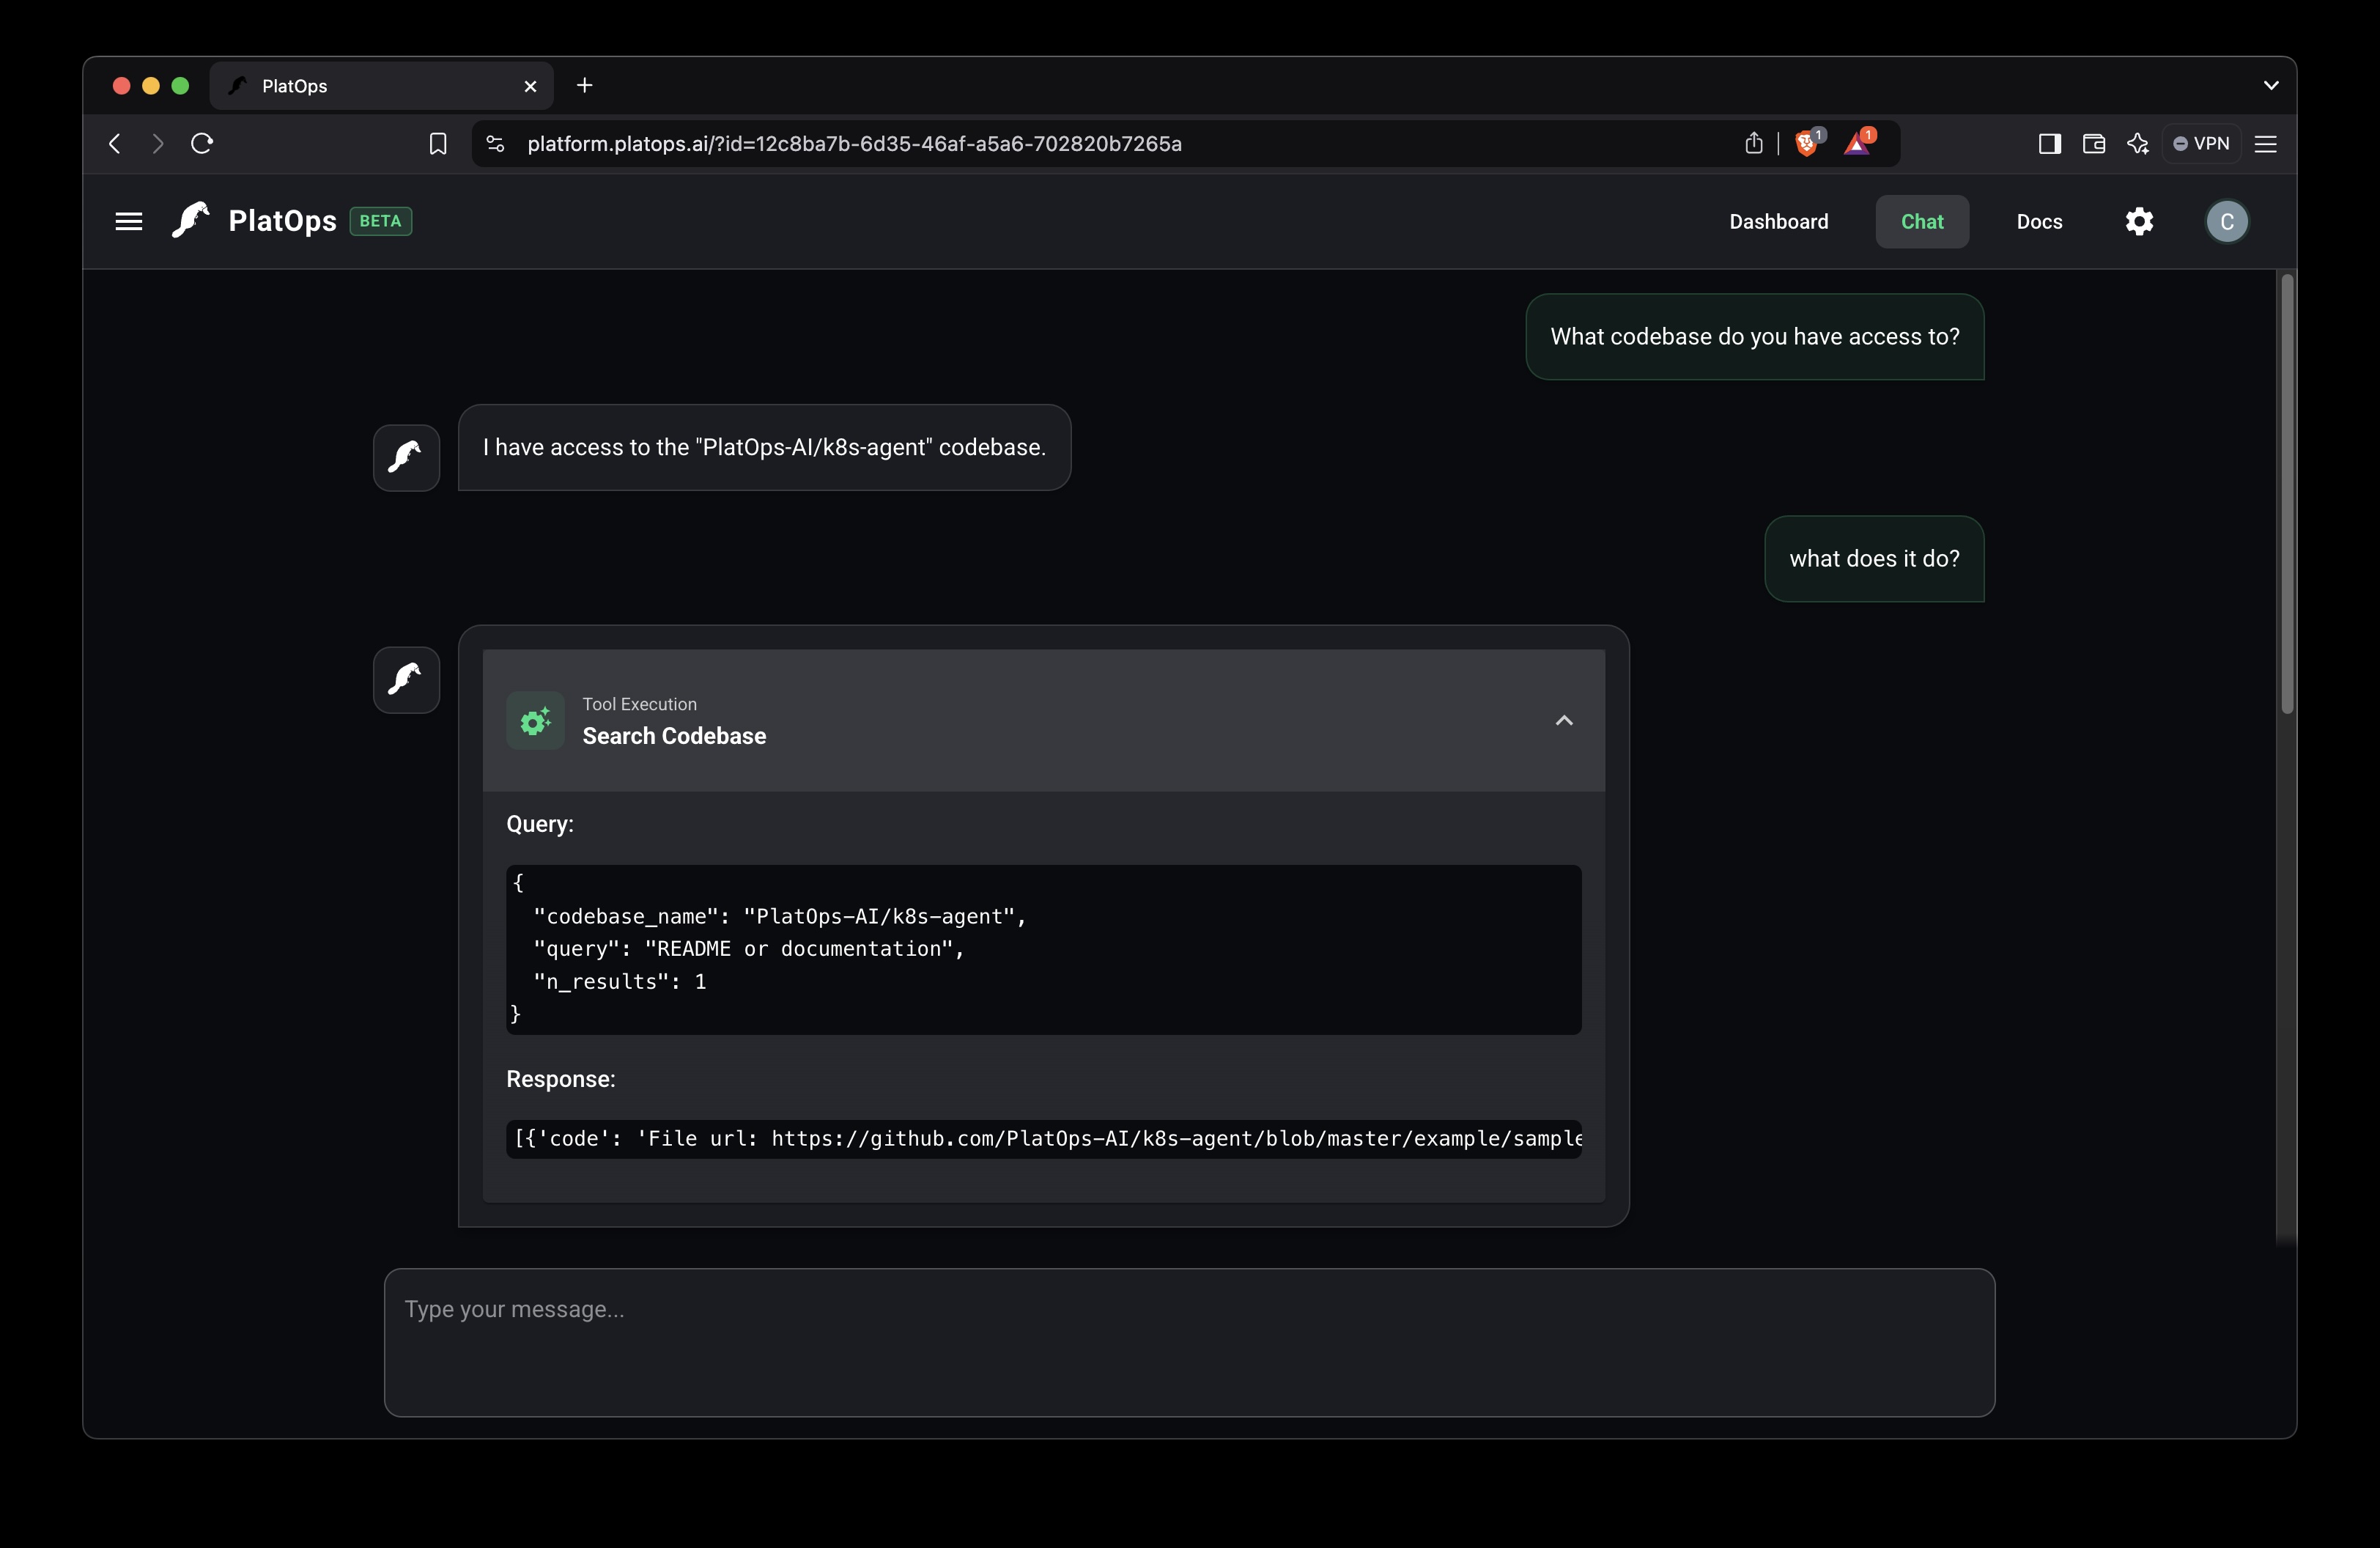
Task: Click the Tool Execution label
Action: click(639, 704)
